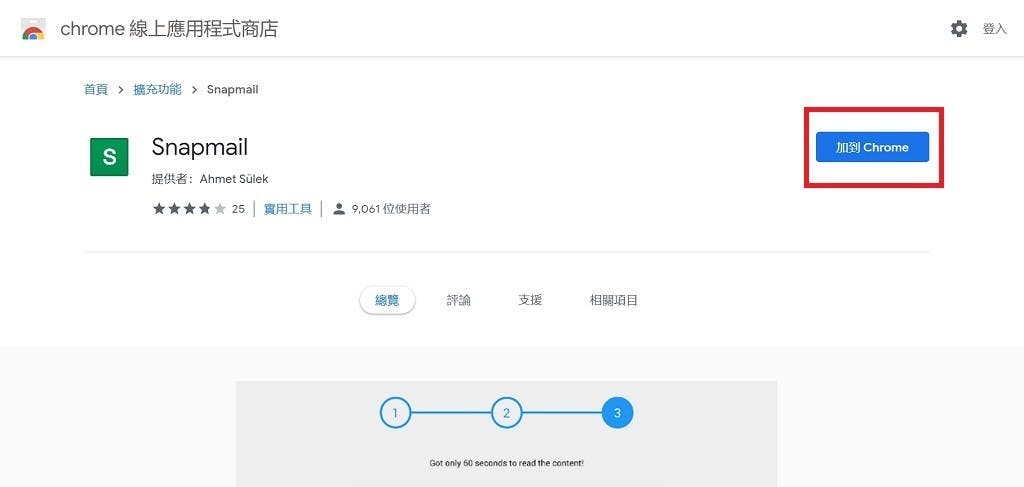
Task: Switch to the 相關項目 tab
Action: tap(613, 300)
